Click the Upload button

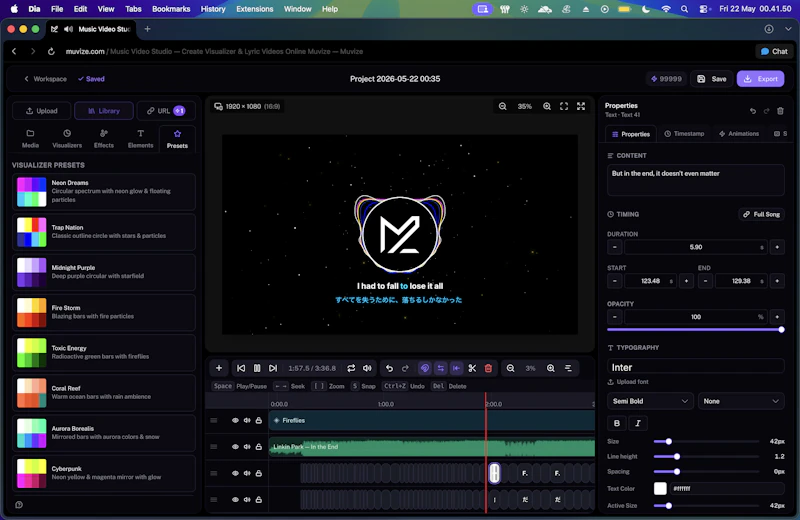(x=42, y=111)
